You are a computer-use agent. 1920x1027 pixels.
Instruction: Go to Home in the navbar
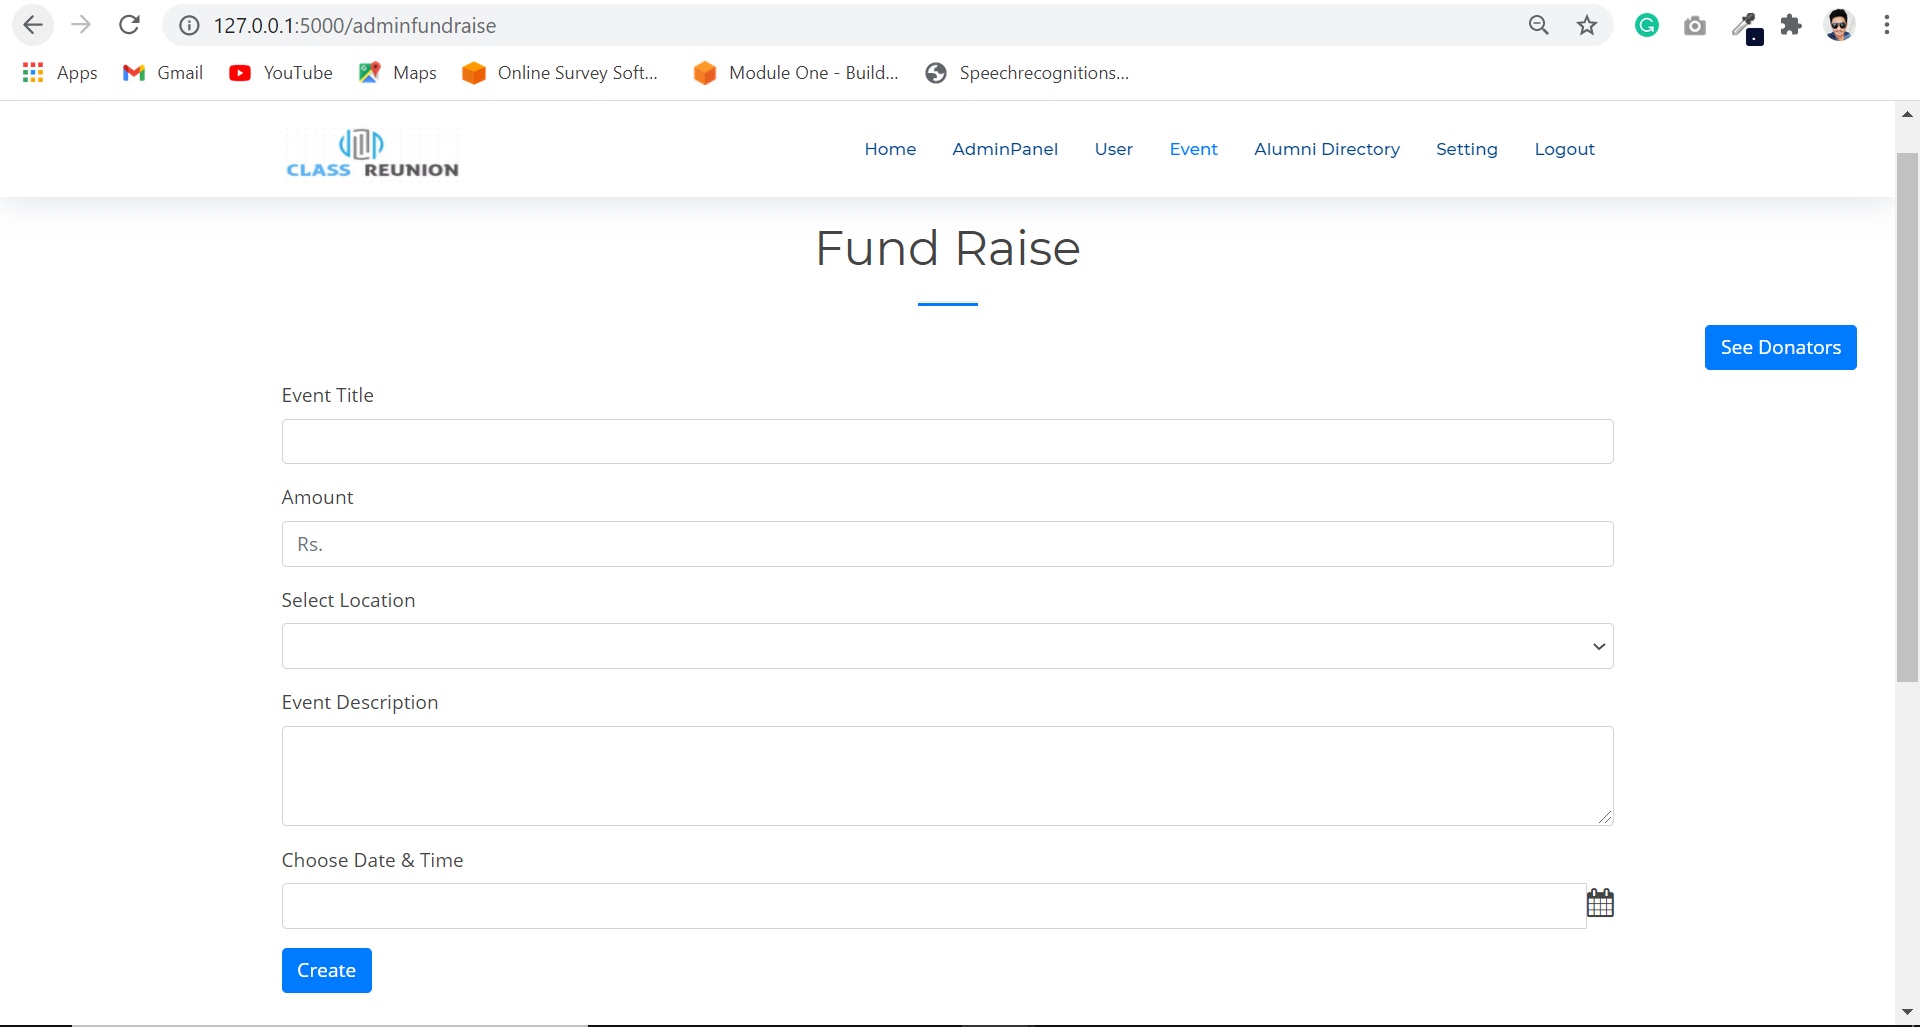[890, 149]
